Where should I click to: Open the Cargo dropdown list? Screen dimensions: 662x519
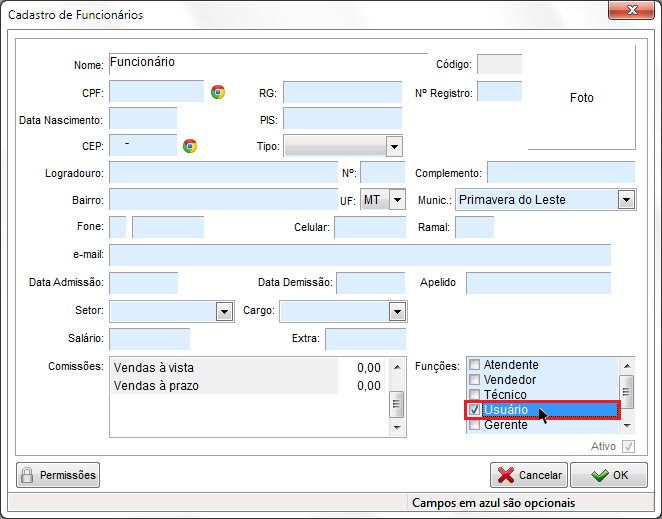pyautogui.click(x=397, y=312)
